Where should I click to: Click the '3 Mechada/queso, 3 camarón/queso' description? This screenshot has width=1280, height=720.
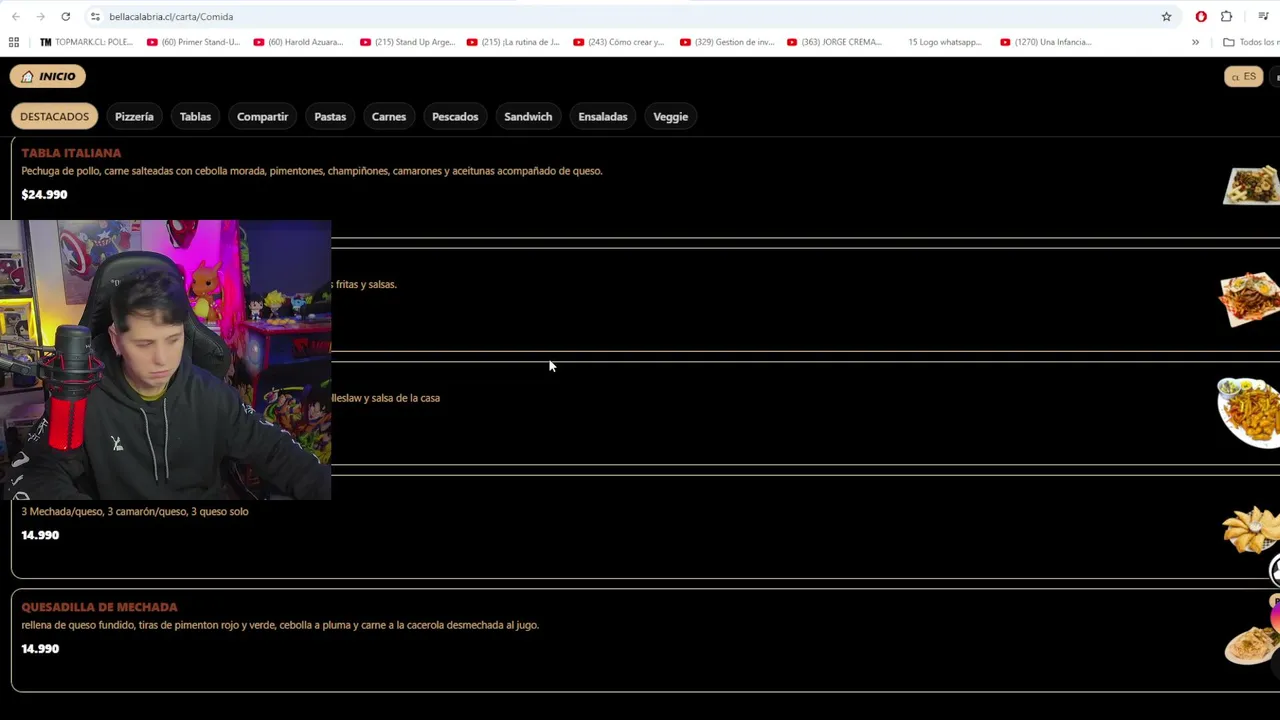[135, 512]
